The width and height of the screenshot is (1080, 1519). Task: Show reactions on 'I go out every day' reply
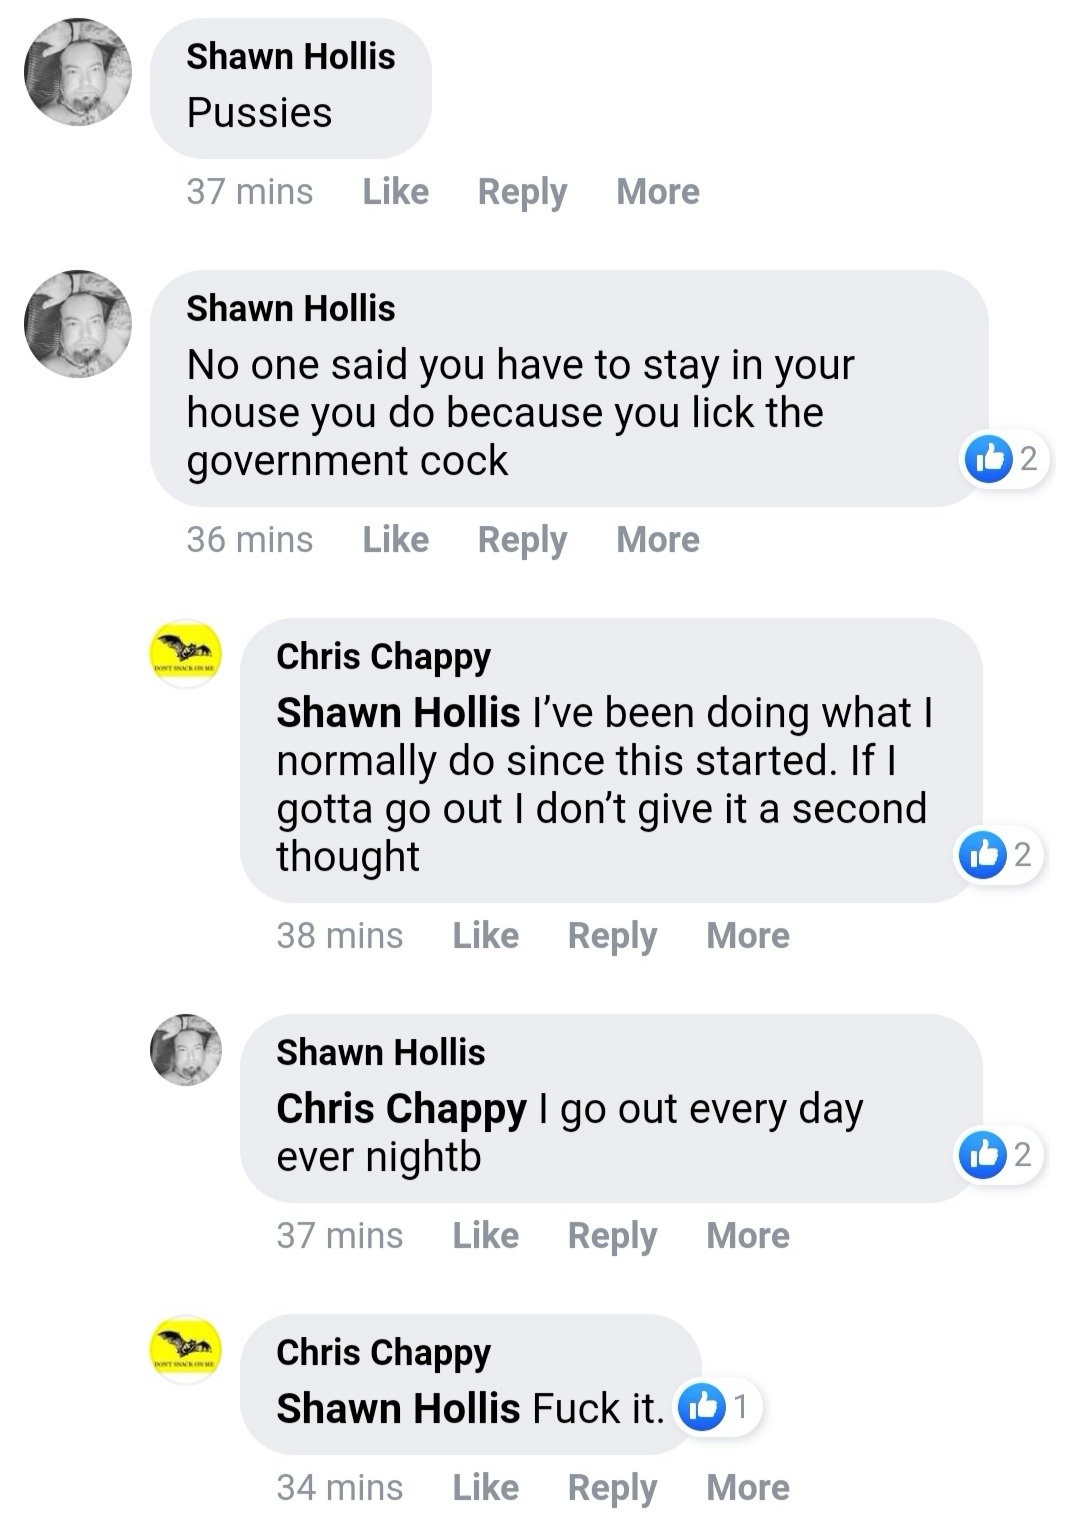click(996, 1154)
